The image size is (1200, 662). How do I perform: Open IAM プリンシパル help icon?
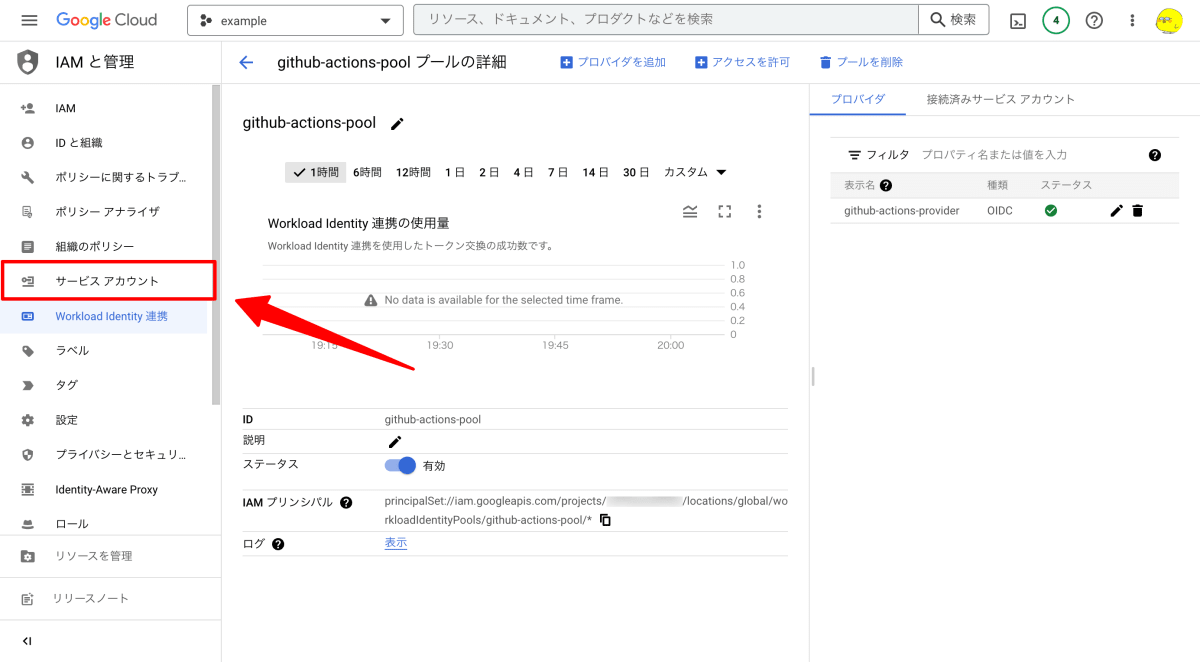click(346, 502)
